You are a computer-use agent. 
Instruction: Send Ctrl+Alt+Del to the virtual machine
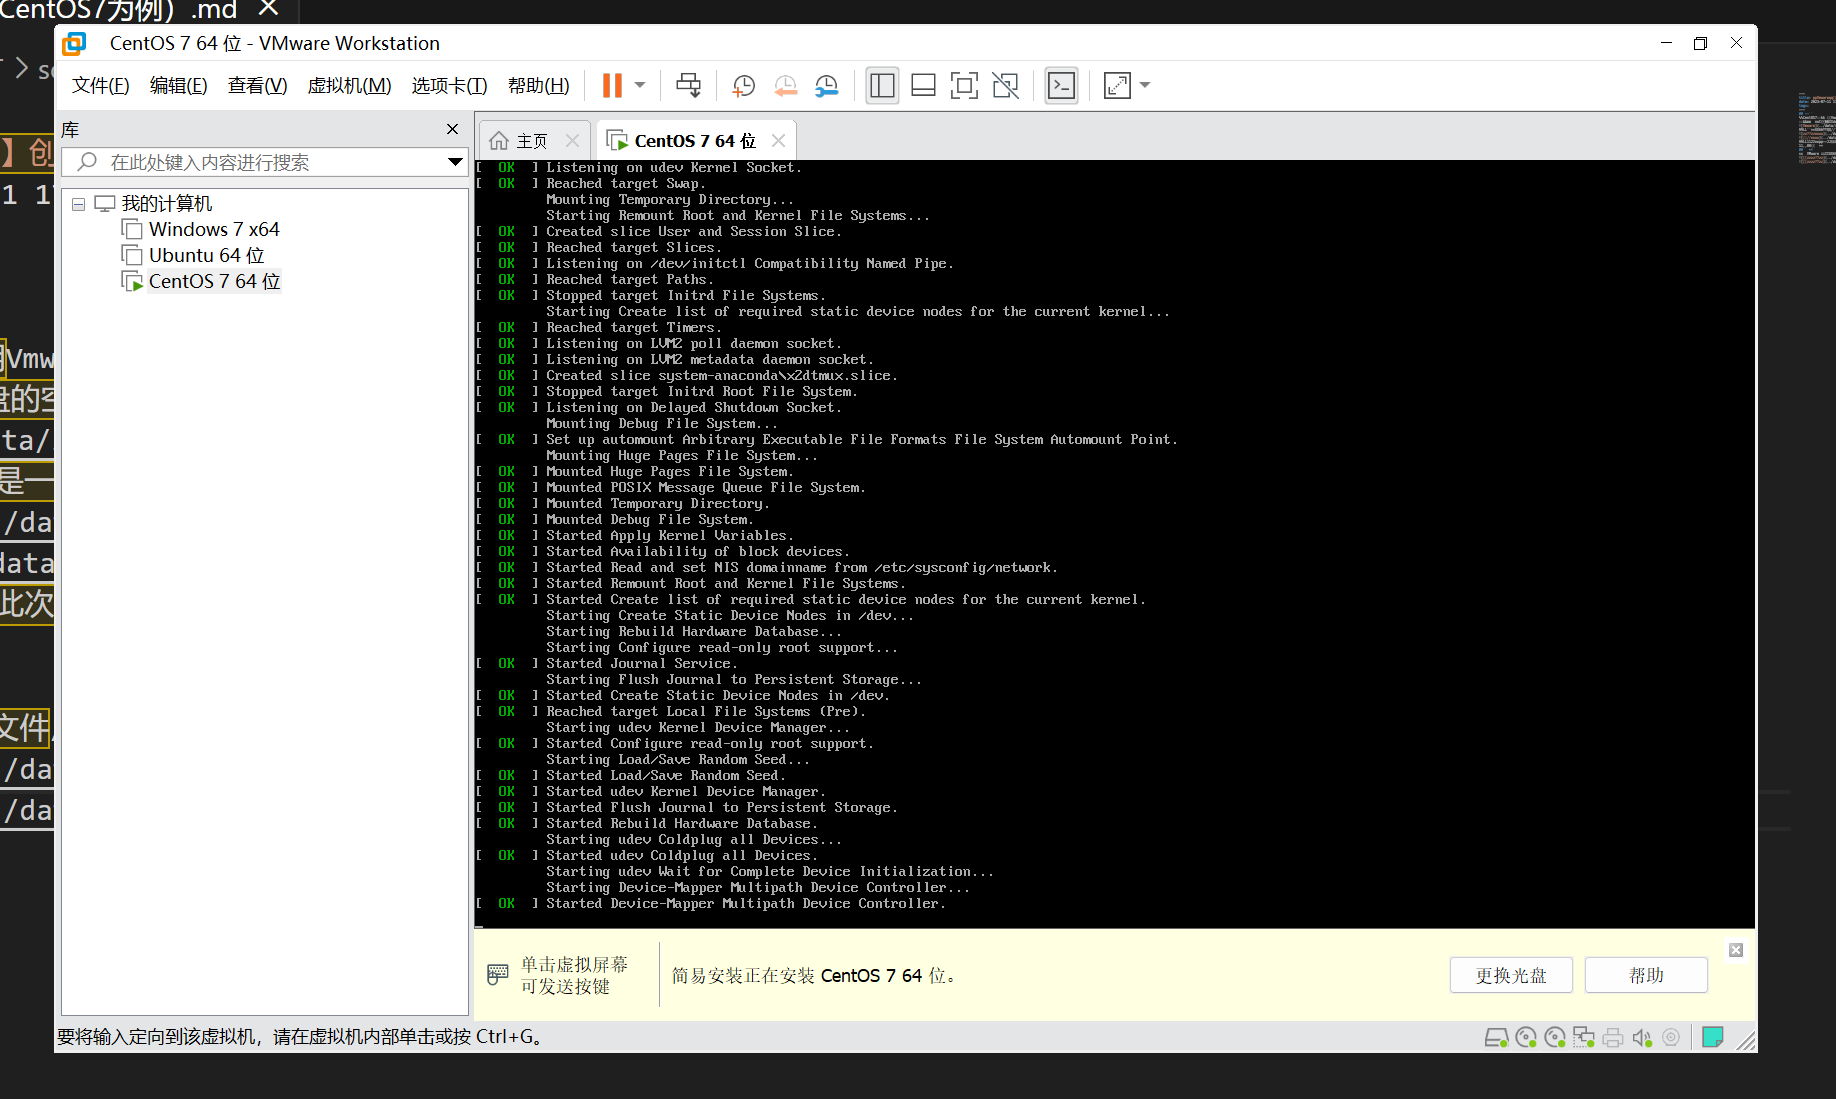[688, 86]
